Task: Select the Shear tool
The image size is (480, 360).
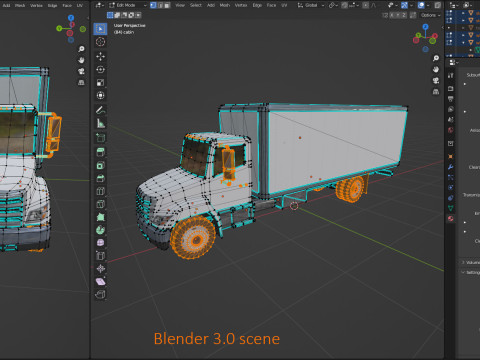Action: [x=100, y=282]
